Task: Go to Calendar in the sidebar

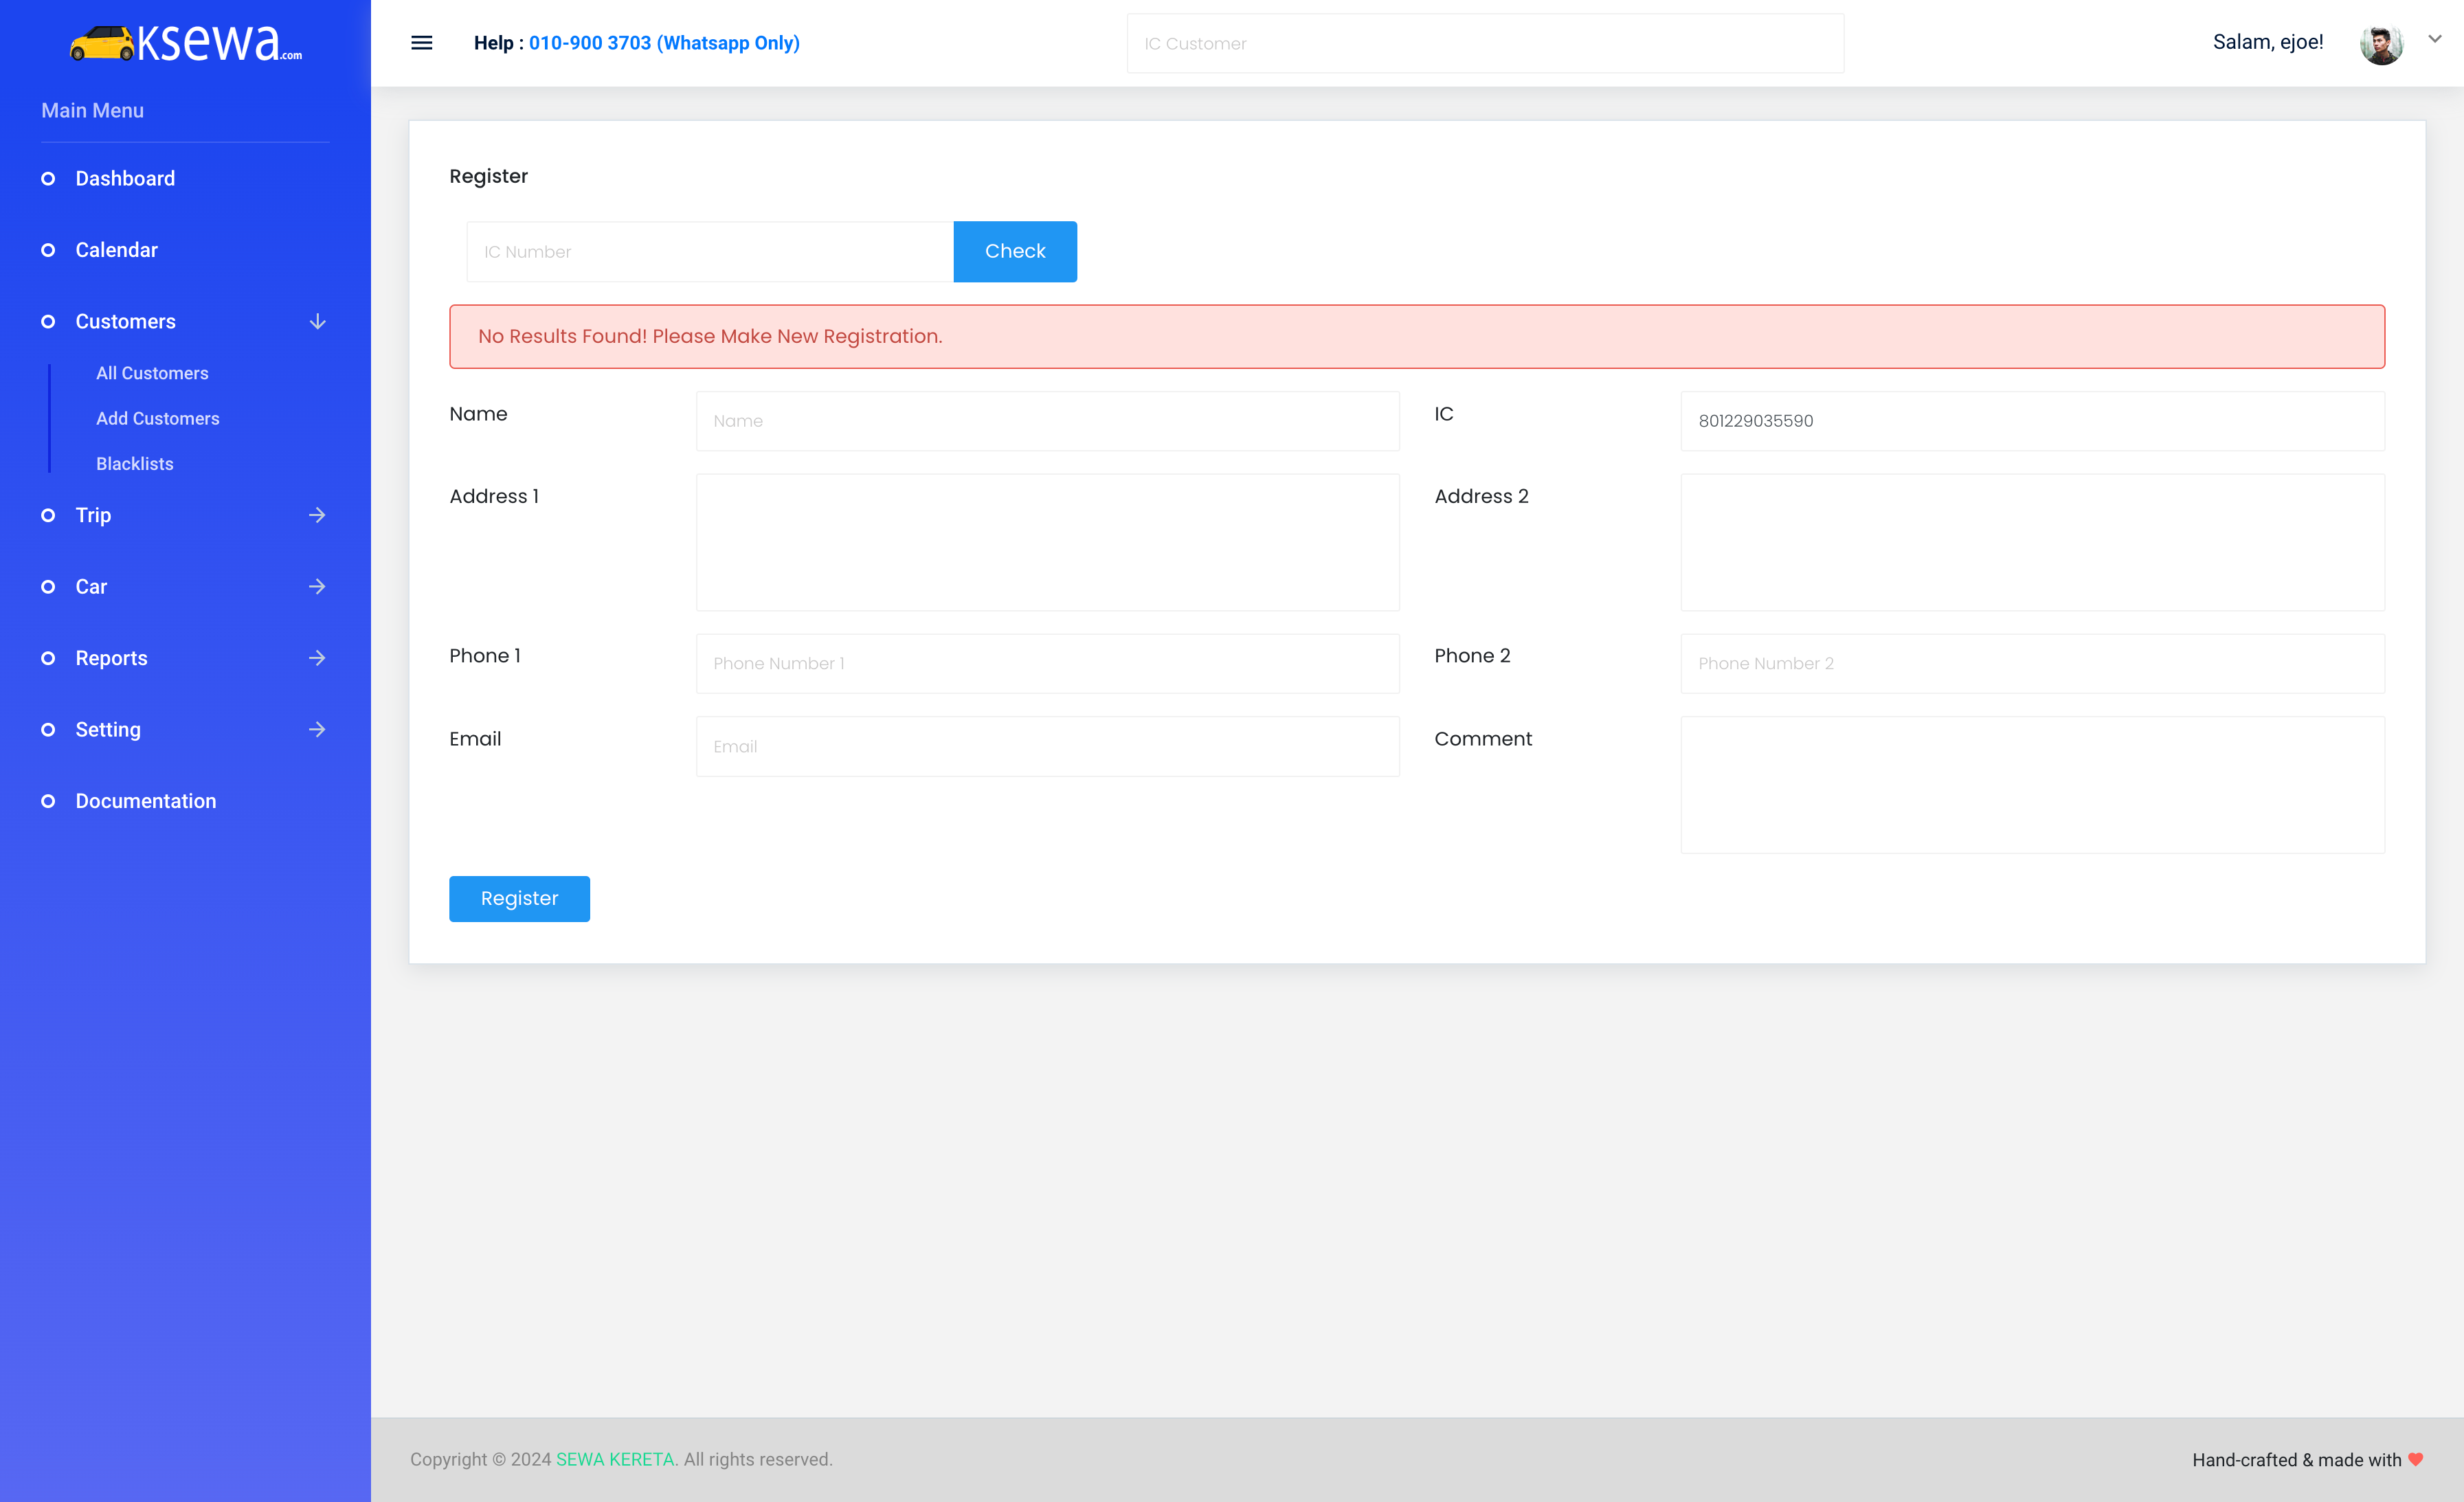Action: [117, 250]
